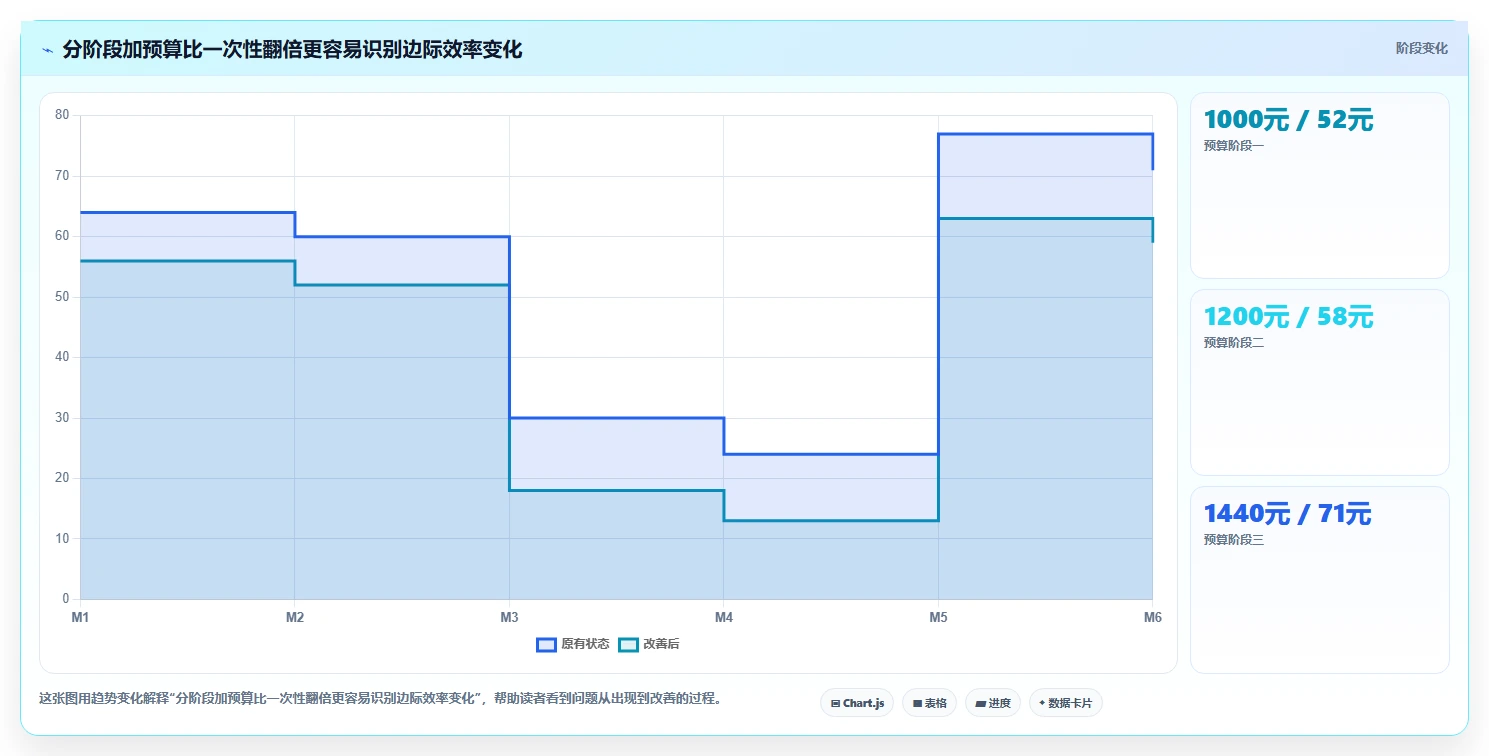
Task: Click the 原有状态 legend label
Action: coord(585,644)
